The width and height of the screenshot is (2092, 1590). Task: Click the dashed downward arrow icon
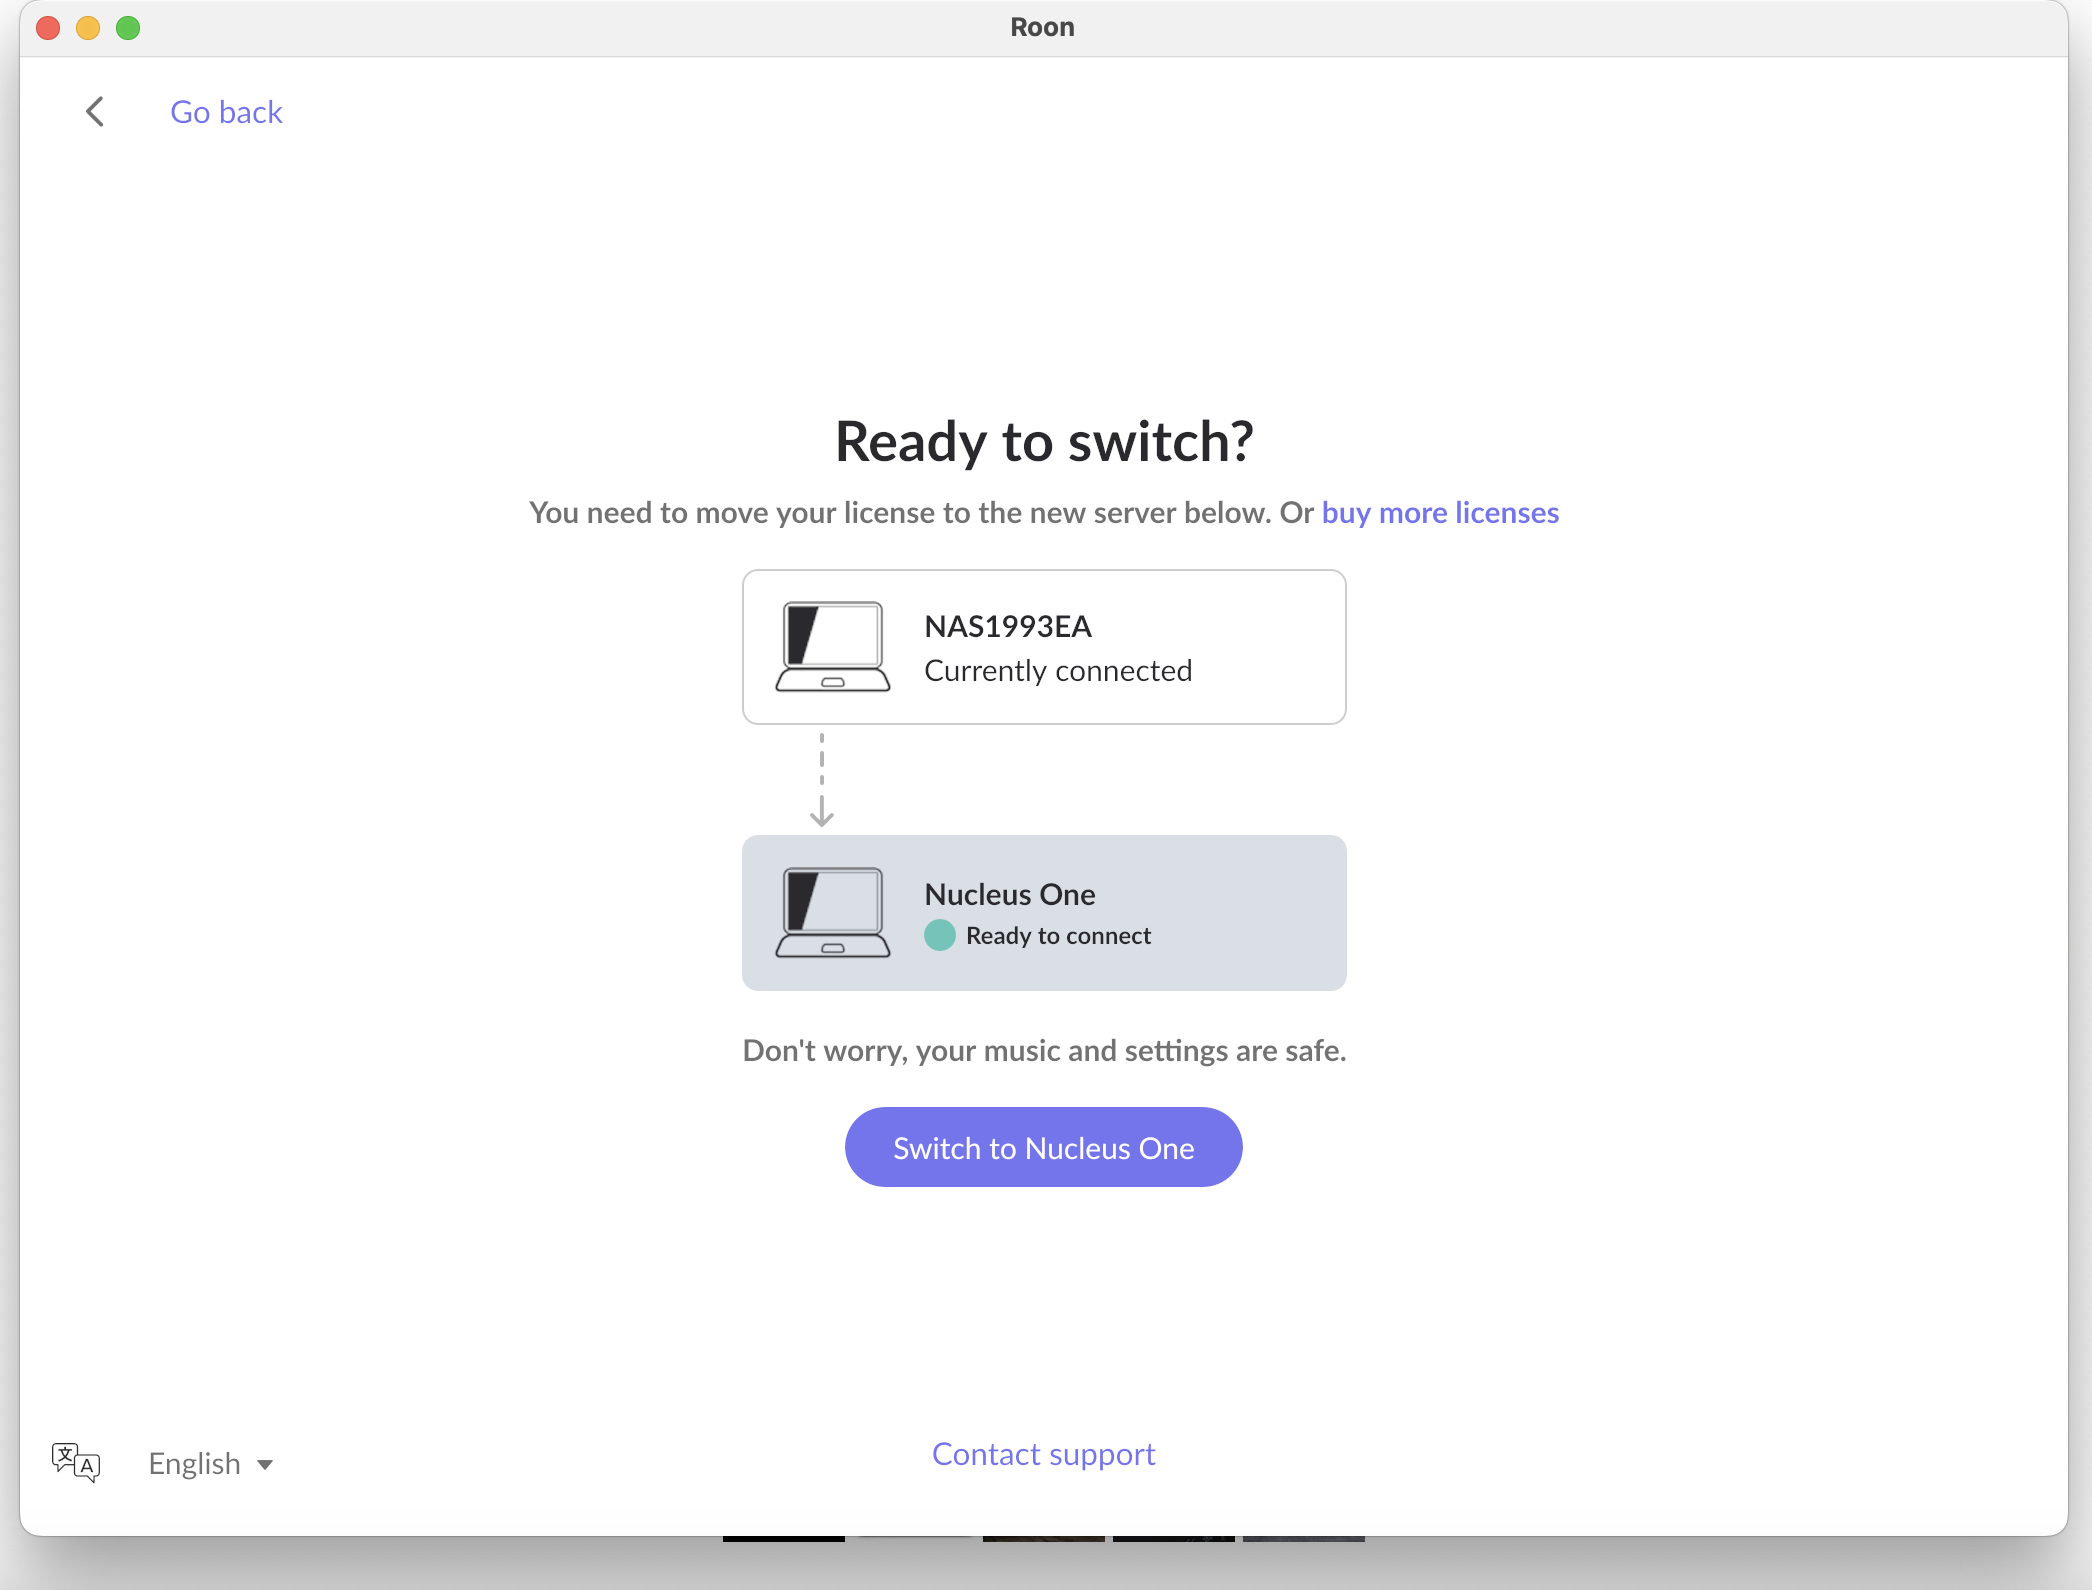[821, 780]
